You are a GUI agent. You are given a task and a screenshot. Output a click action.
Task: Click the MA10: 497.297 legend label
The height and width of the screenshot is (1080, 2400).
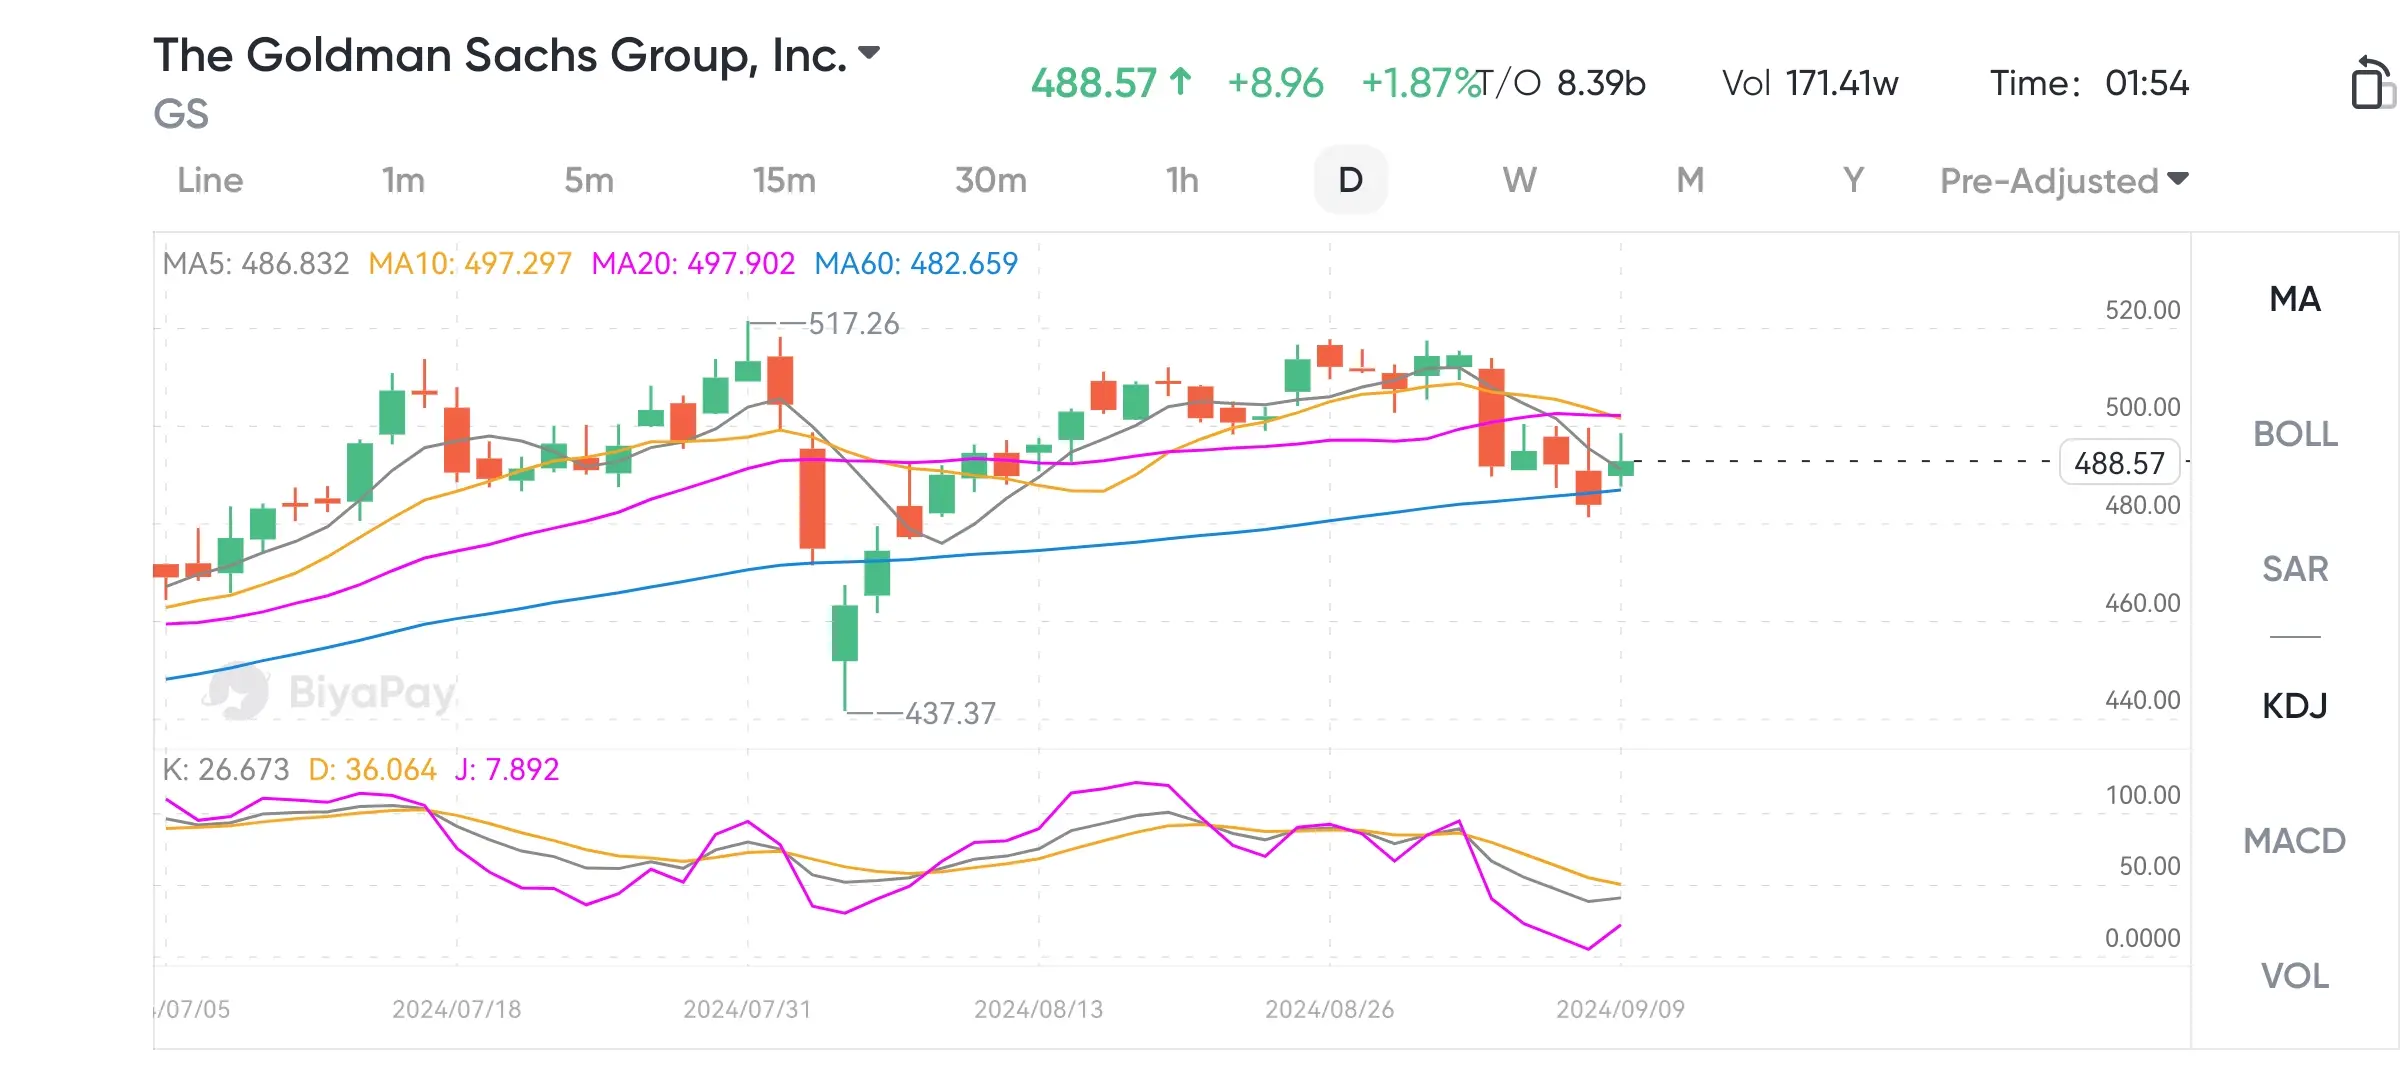[x=470, y=263]
